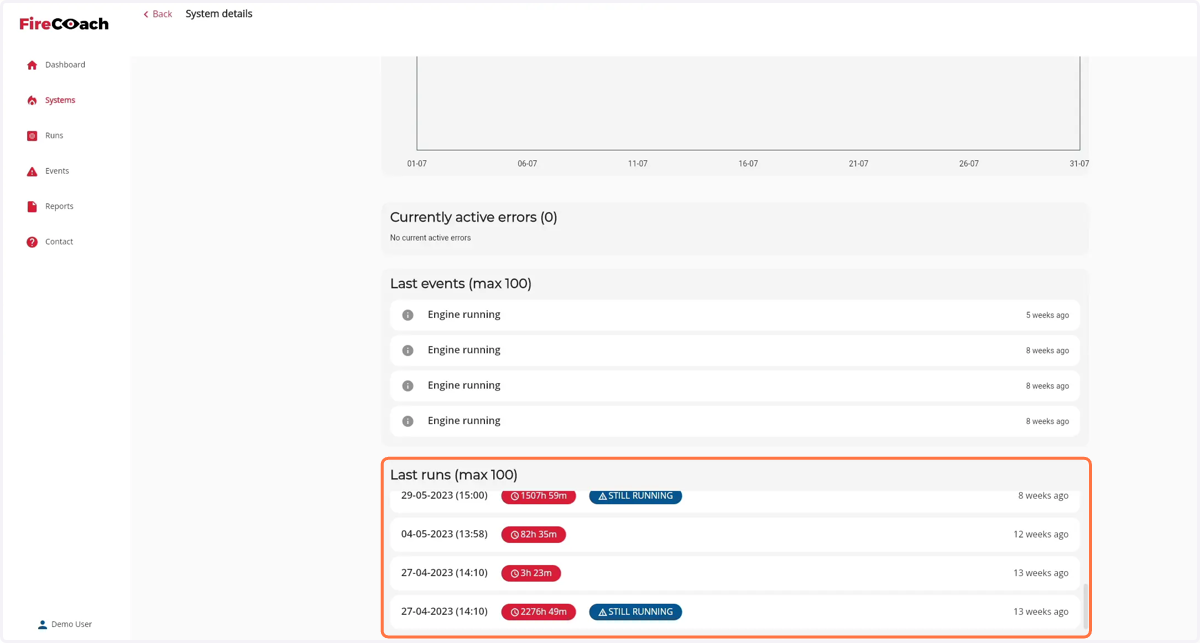This screenshot has height=643, width=1200.
Task: Click the '5 weeks ago' timestamp
Action: [x=1047, y=315]
